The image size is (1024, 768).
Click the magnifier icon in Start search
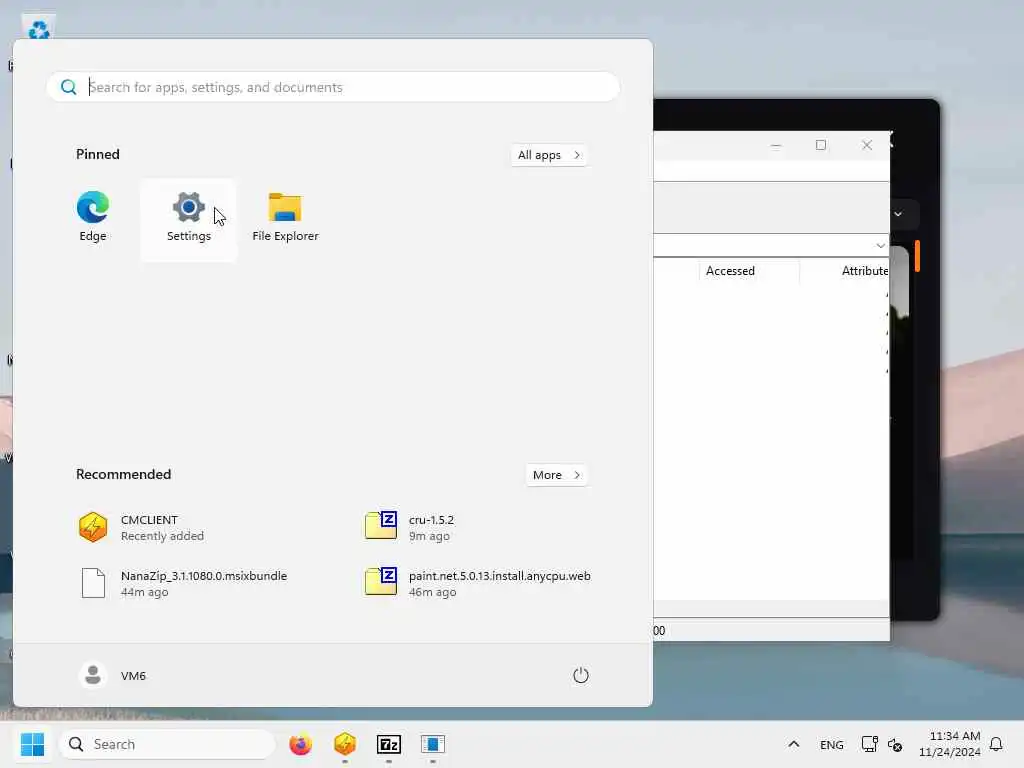click(69, 87)
